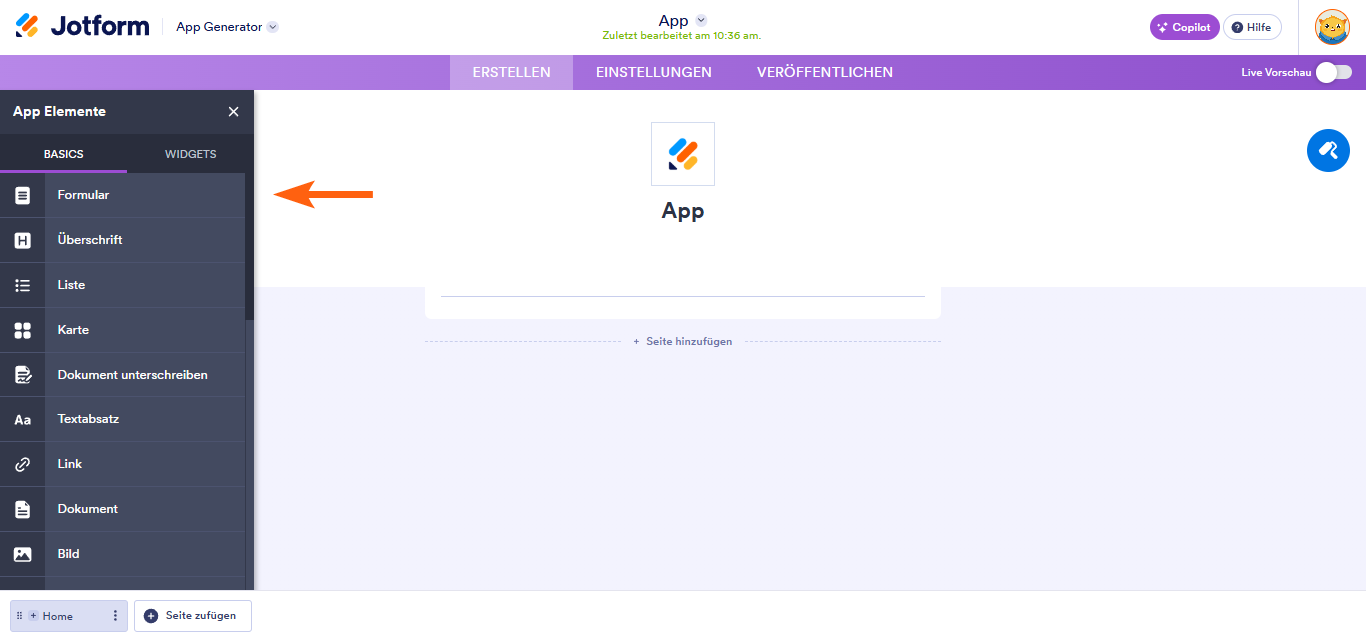Select the Formular element icon
Image resolution: width=1366 pixels, height=641 pixels.
tap(23, 195)
